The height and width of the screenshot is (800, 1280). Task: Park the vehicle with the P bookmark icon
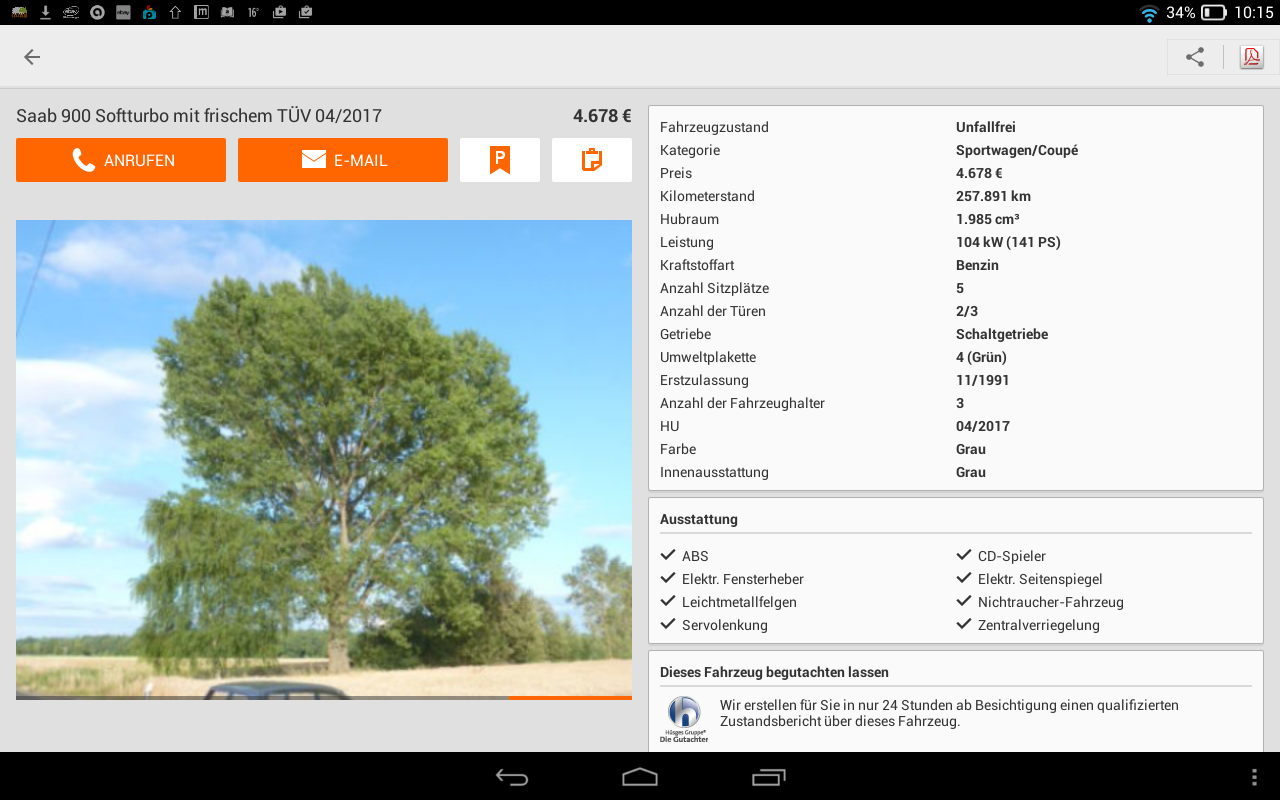point(500,160)
